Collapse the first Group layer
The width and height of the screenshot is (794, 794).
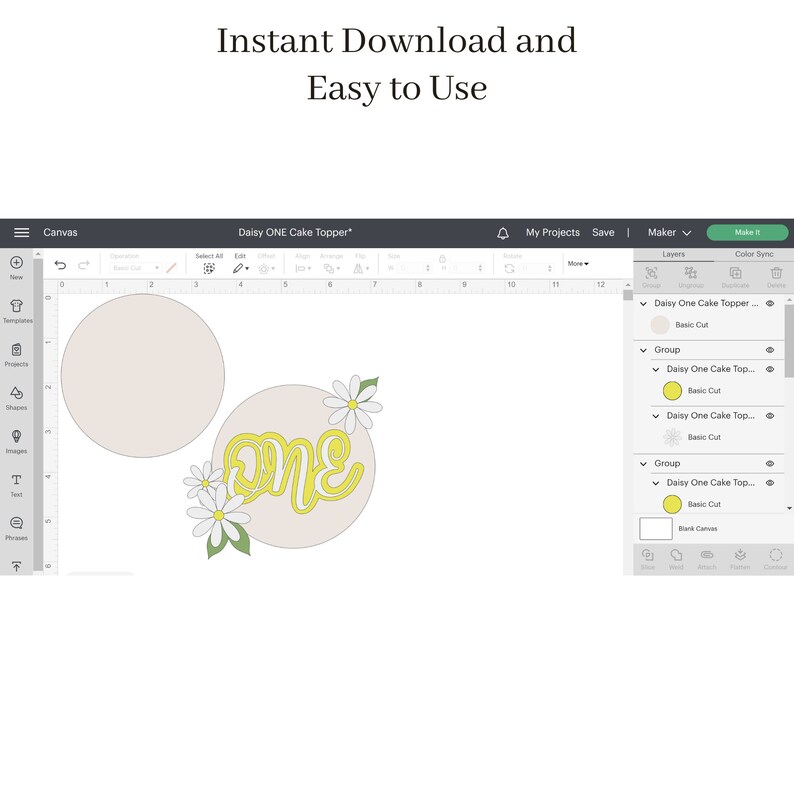click(643, 350)
